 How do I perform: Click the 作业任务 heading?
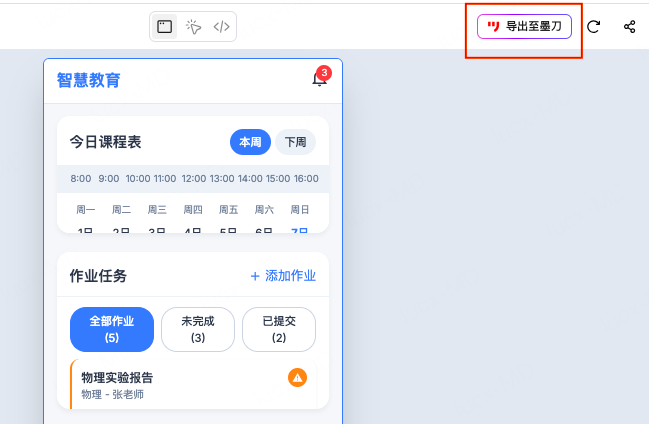click(98, 276)
